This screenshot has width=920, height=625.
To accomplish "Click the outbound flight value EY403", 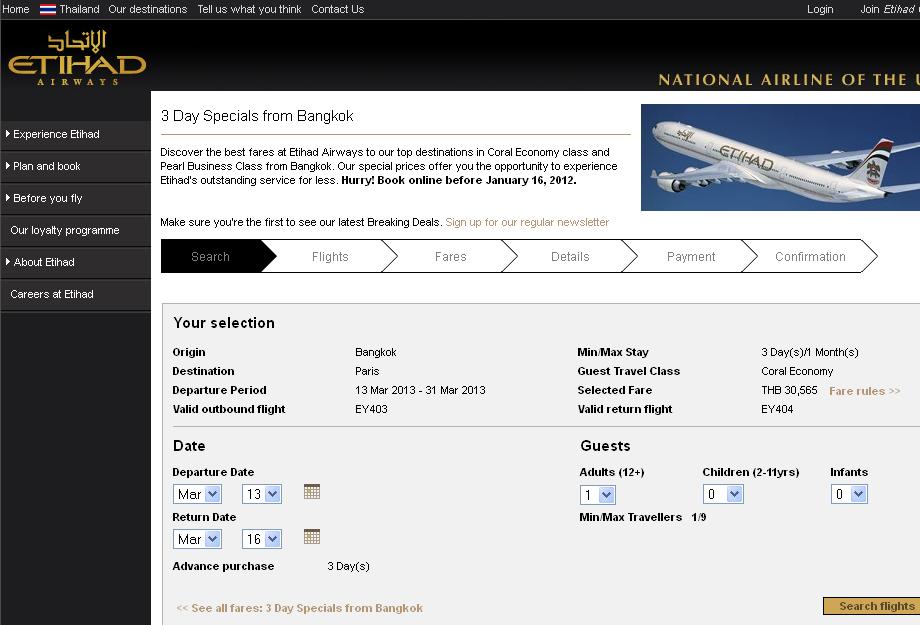I will (x=371, y=409).
